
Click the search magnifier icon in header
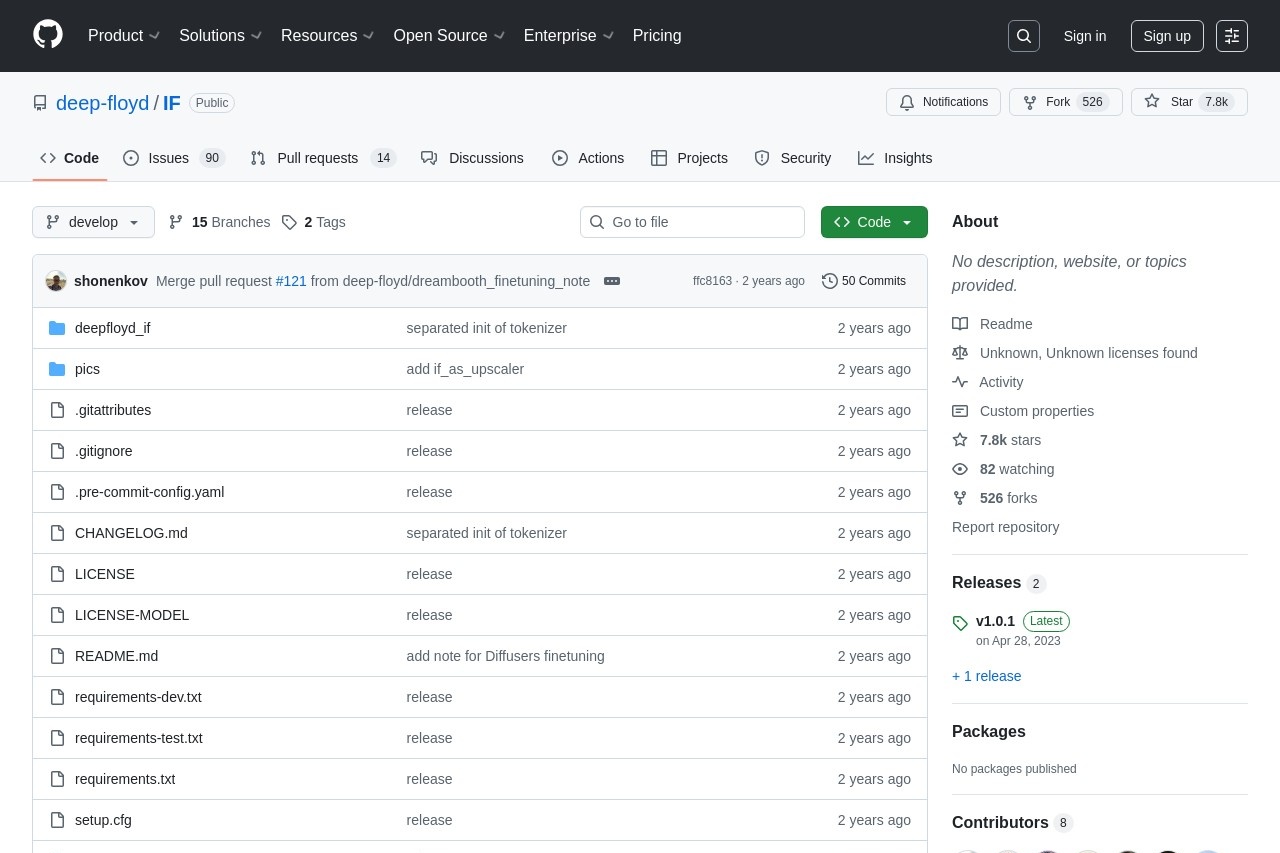click(x=1024, y=36)
